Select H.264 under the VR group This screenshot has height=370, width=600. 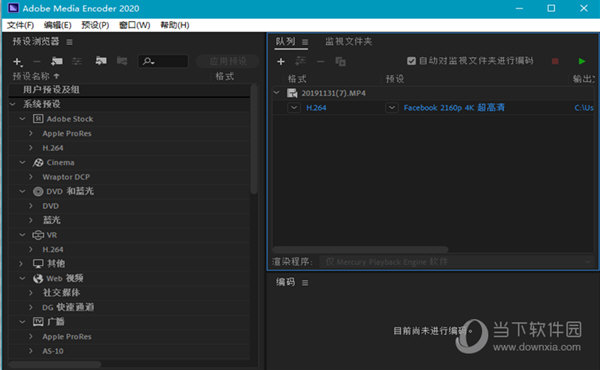click(53, 249)
